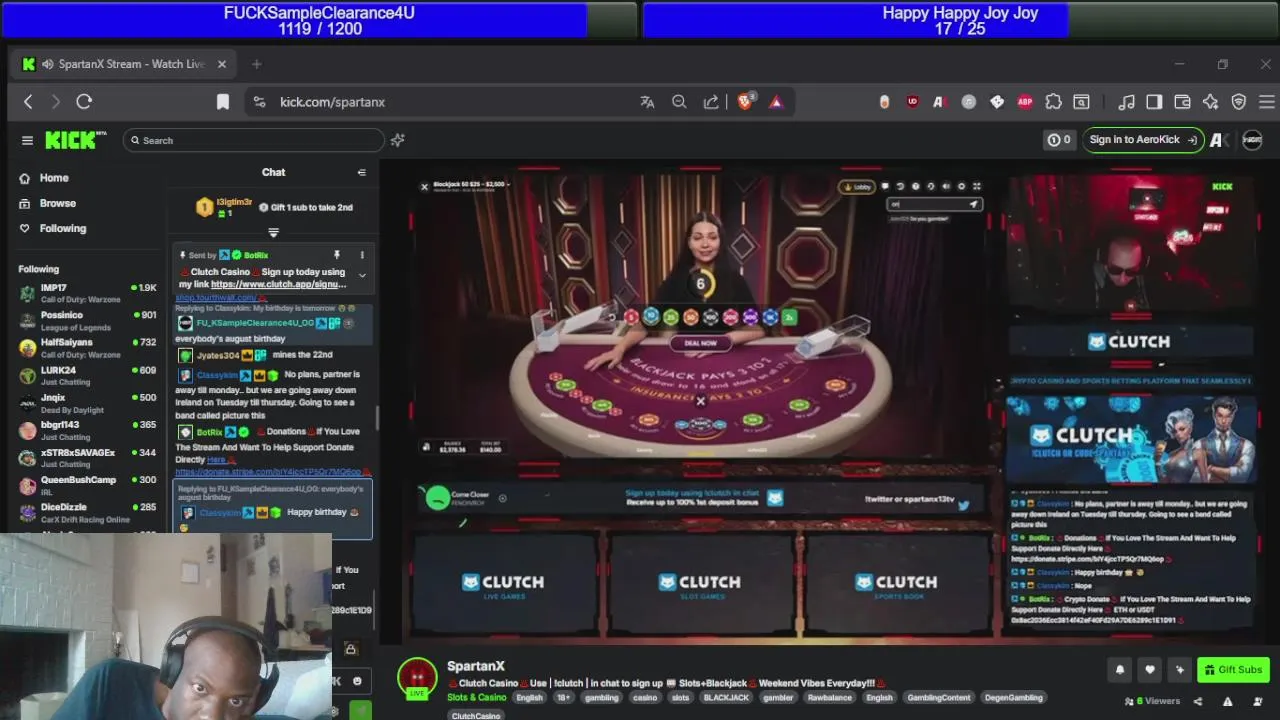Click the Jyates304 username in chat
Screen dimensions: 1280x720
[x=218, y=355]
